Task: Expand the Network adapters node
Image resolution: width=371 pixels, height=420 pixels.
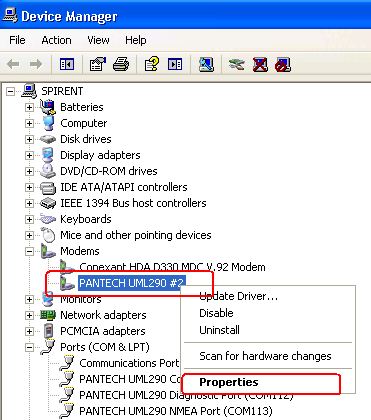Action: click(29, 315)
